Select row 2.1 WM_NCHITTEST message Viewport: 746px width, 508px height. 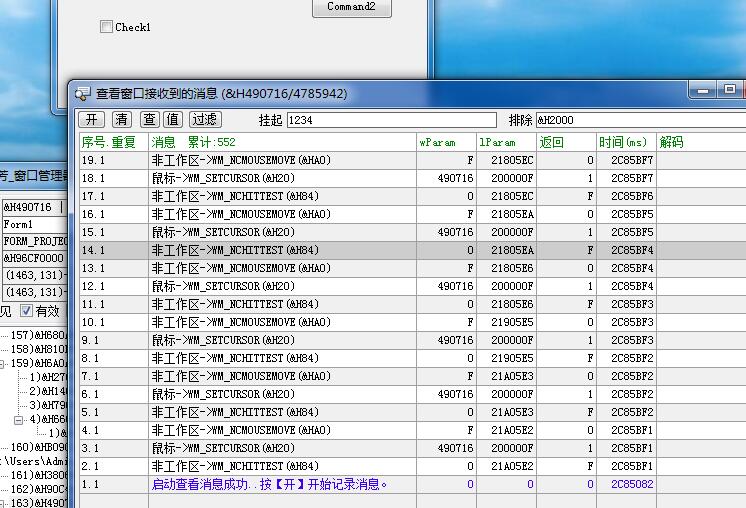[412, 467]
